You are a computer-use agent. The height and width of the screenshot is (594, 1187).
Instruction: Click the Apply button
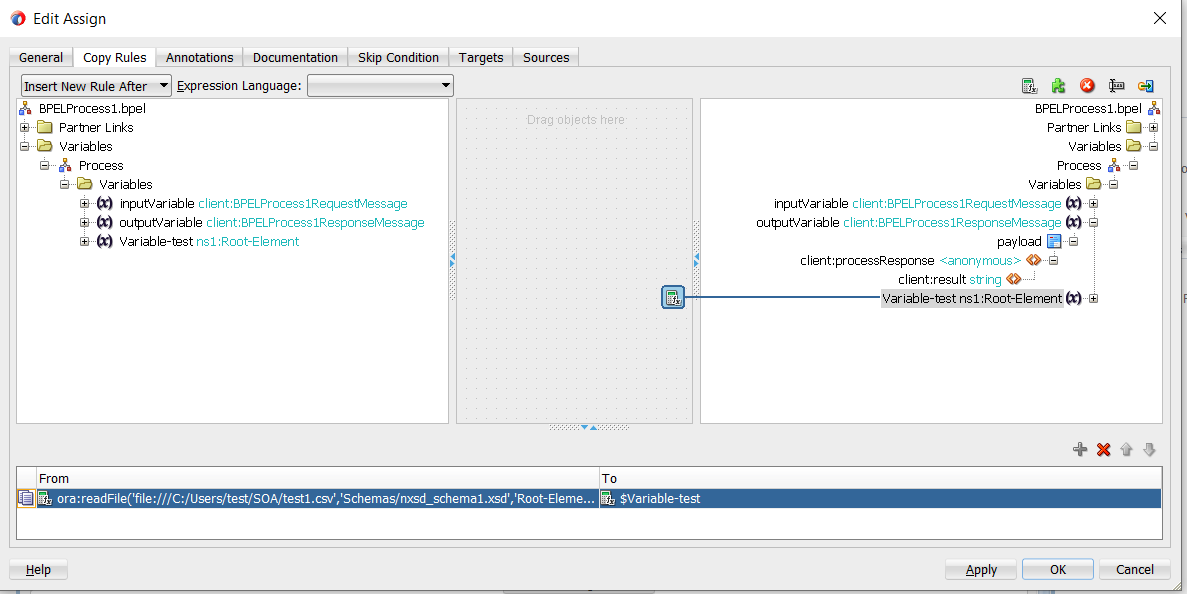[x=980, y=569]
